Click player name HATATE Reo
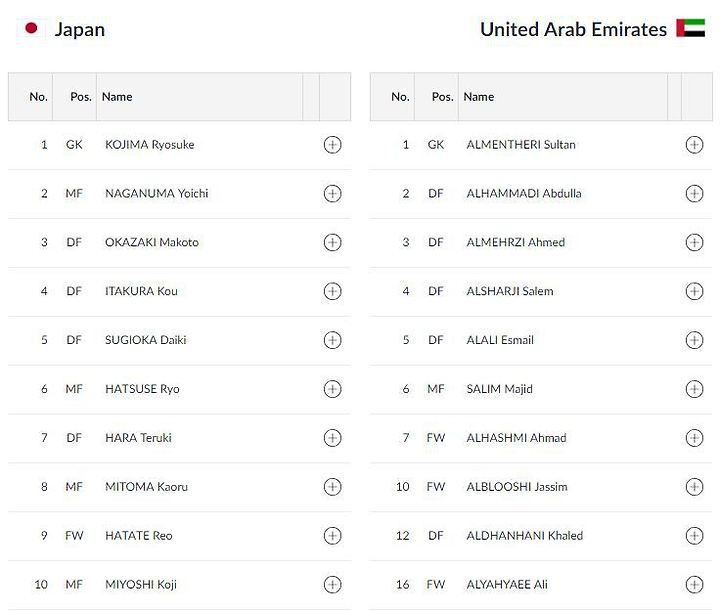Viewport: 720px width, 611px height. coord(139,536)
